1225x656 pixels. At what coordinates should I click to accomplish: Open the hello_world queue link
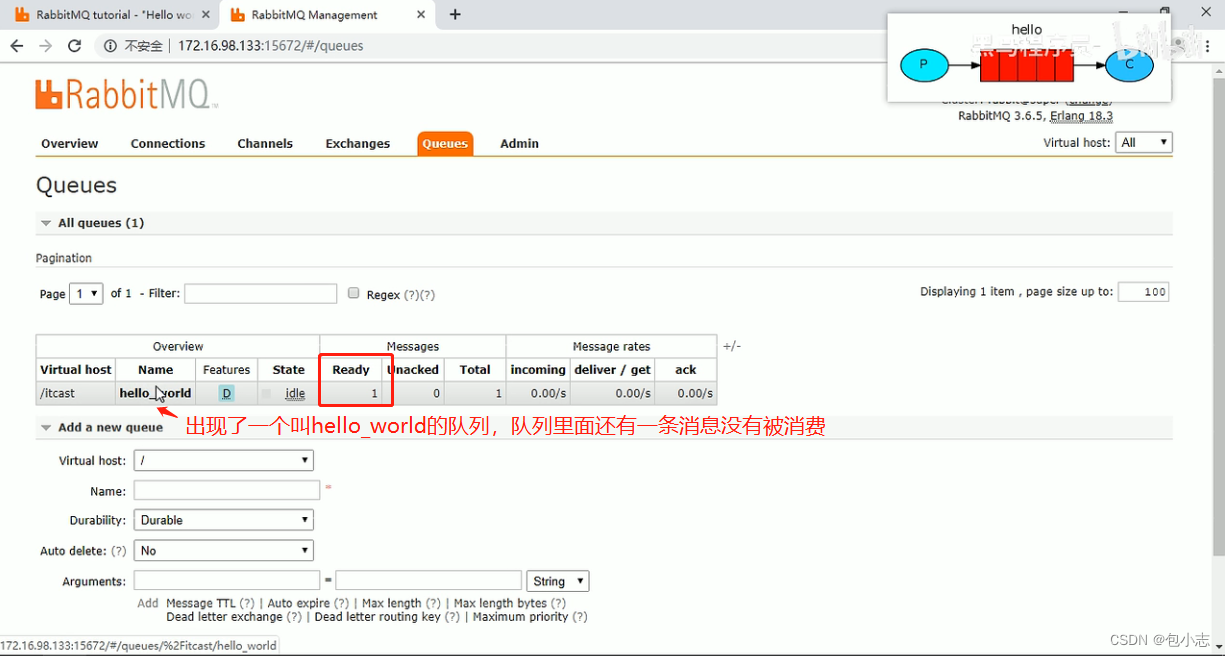coord(155,394)
